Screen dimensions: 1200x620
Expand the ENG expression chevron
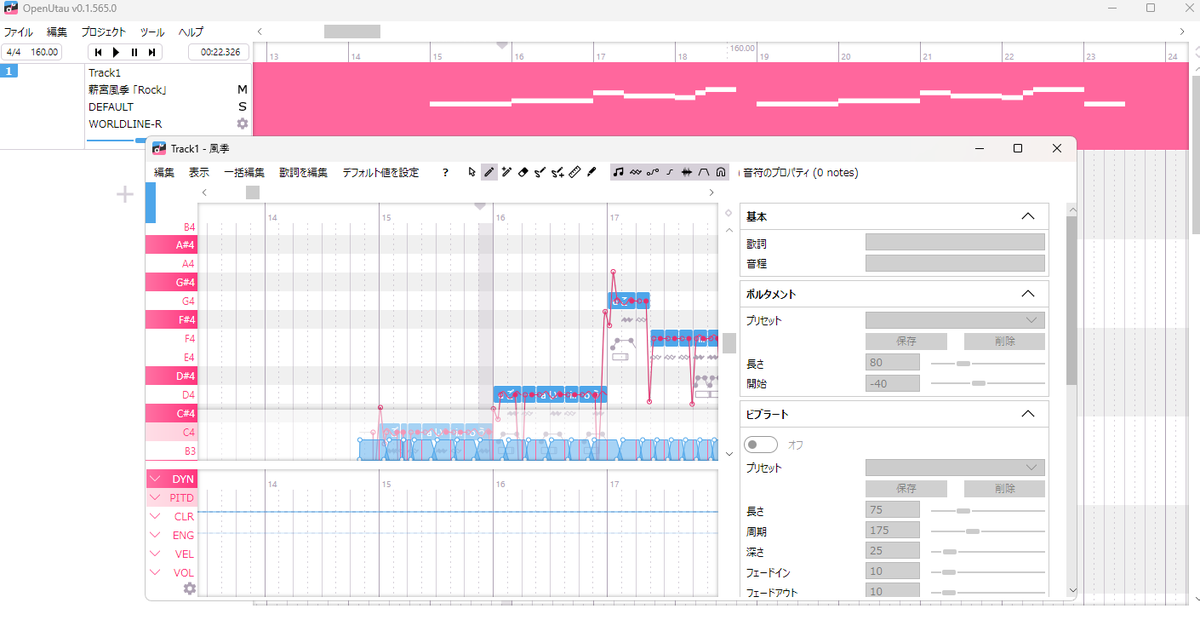pyautogui.click(x=155, y=535)
